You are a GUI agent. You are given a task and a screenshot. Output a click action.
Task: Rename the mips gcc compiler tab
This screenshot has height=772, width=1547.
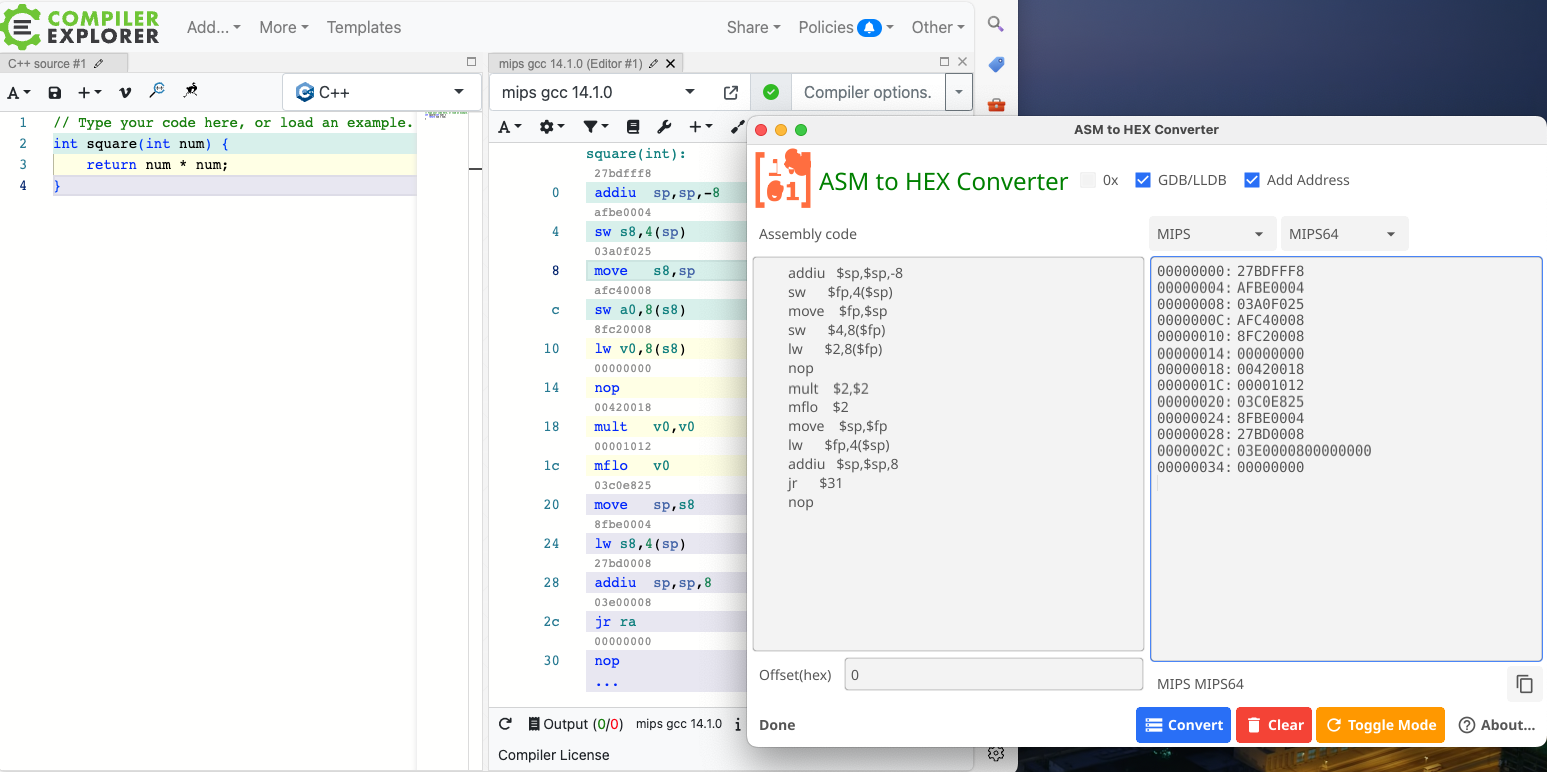click(653, 63)
